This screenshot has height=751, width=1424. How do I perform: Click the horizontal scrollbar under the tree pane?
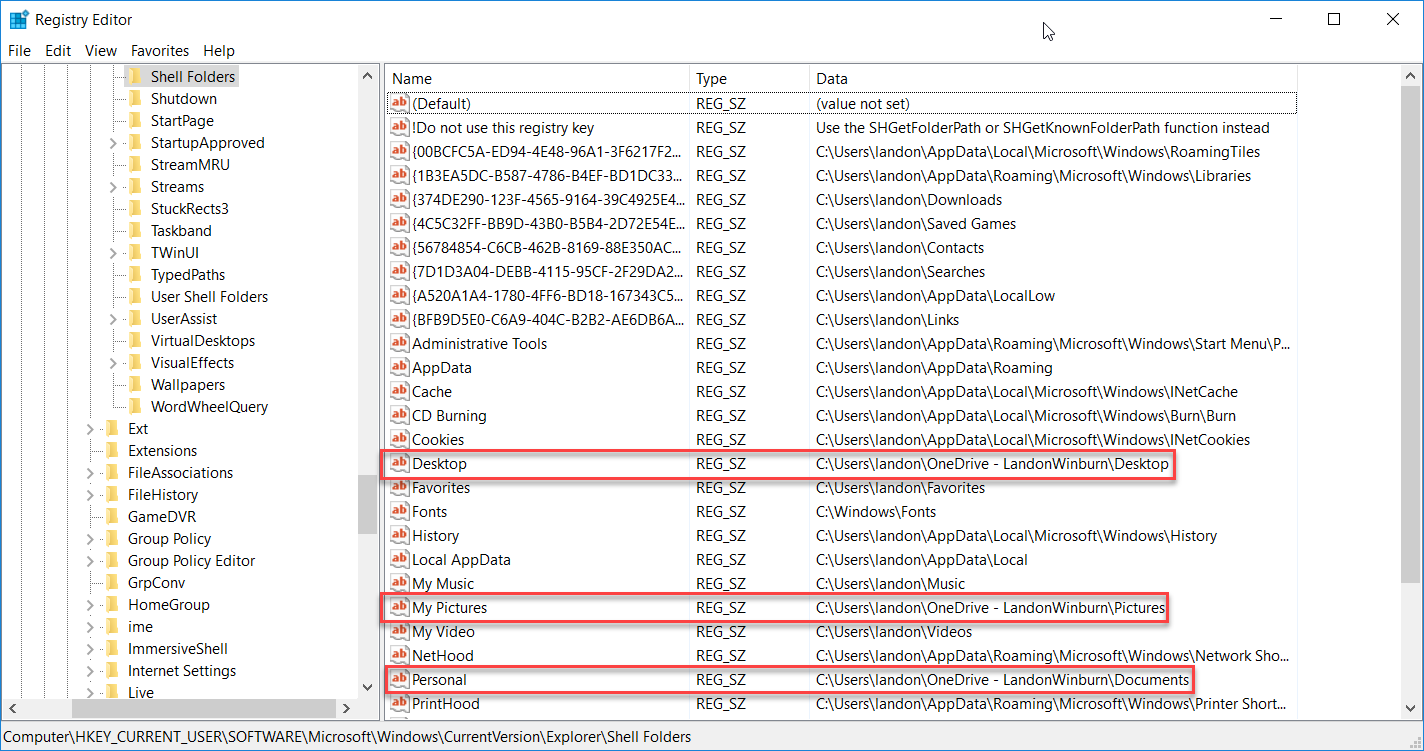click(200, 708)
